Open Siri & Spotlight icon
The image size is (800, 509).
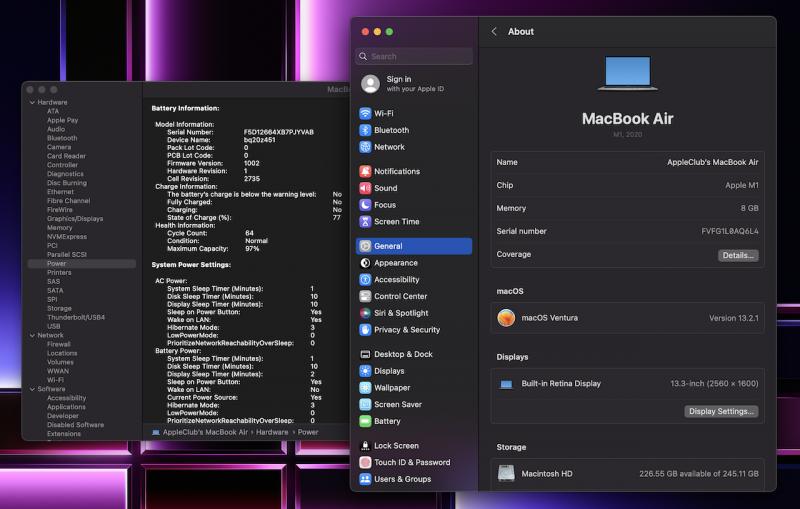point(365,313)
